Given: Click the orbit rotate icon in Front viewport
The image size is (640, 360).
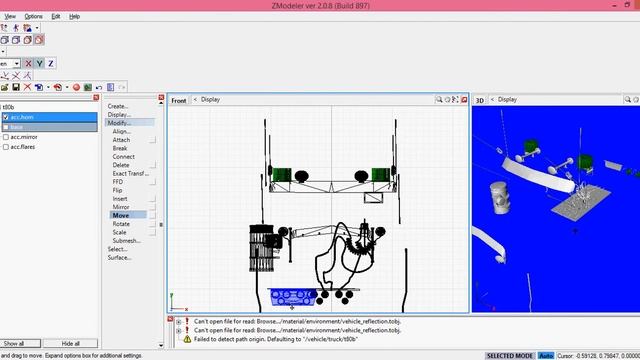Looking at the screenshot, I should point(447,100).
